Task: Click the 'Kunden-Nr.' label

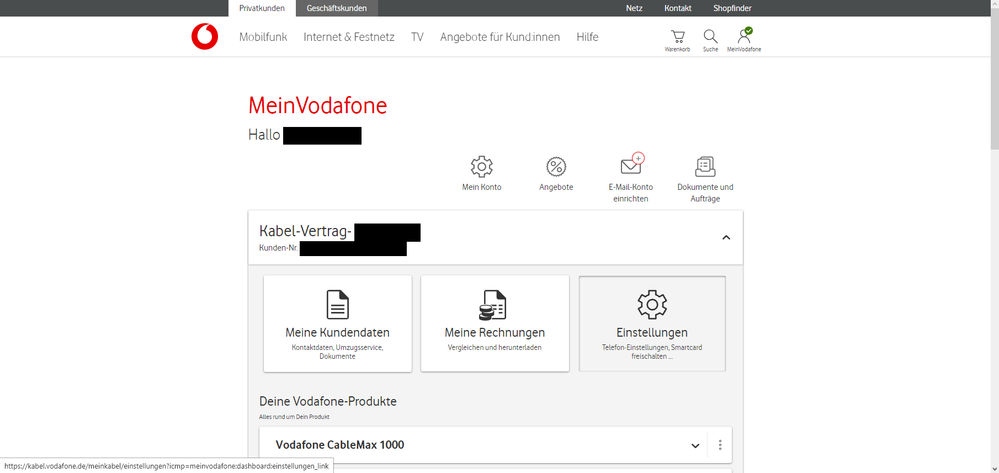Action: 278,248
